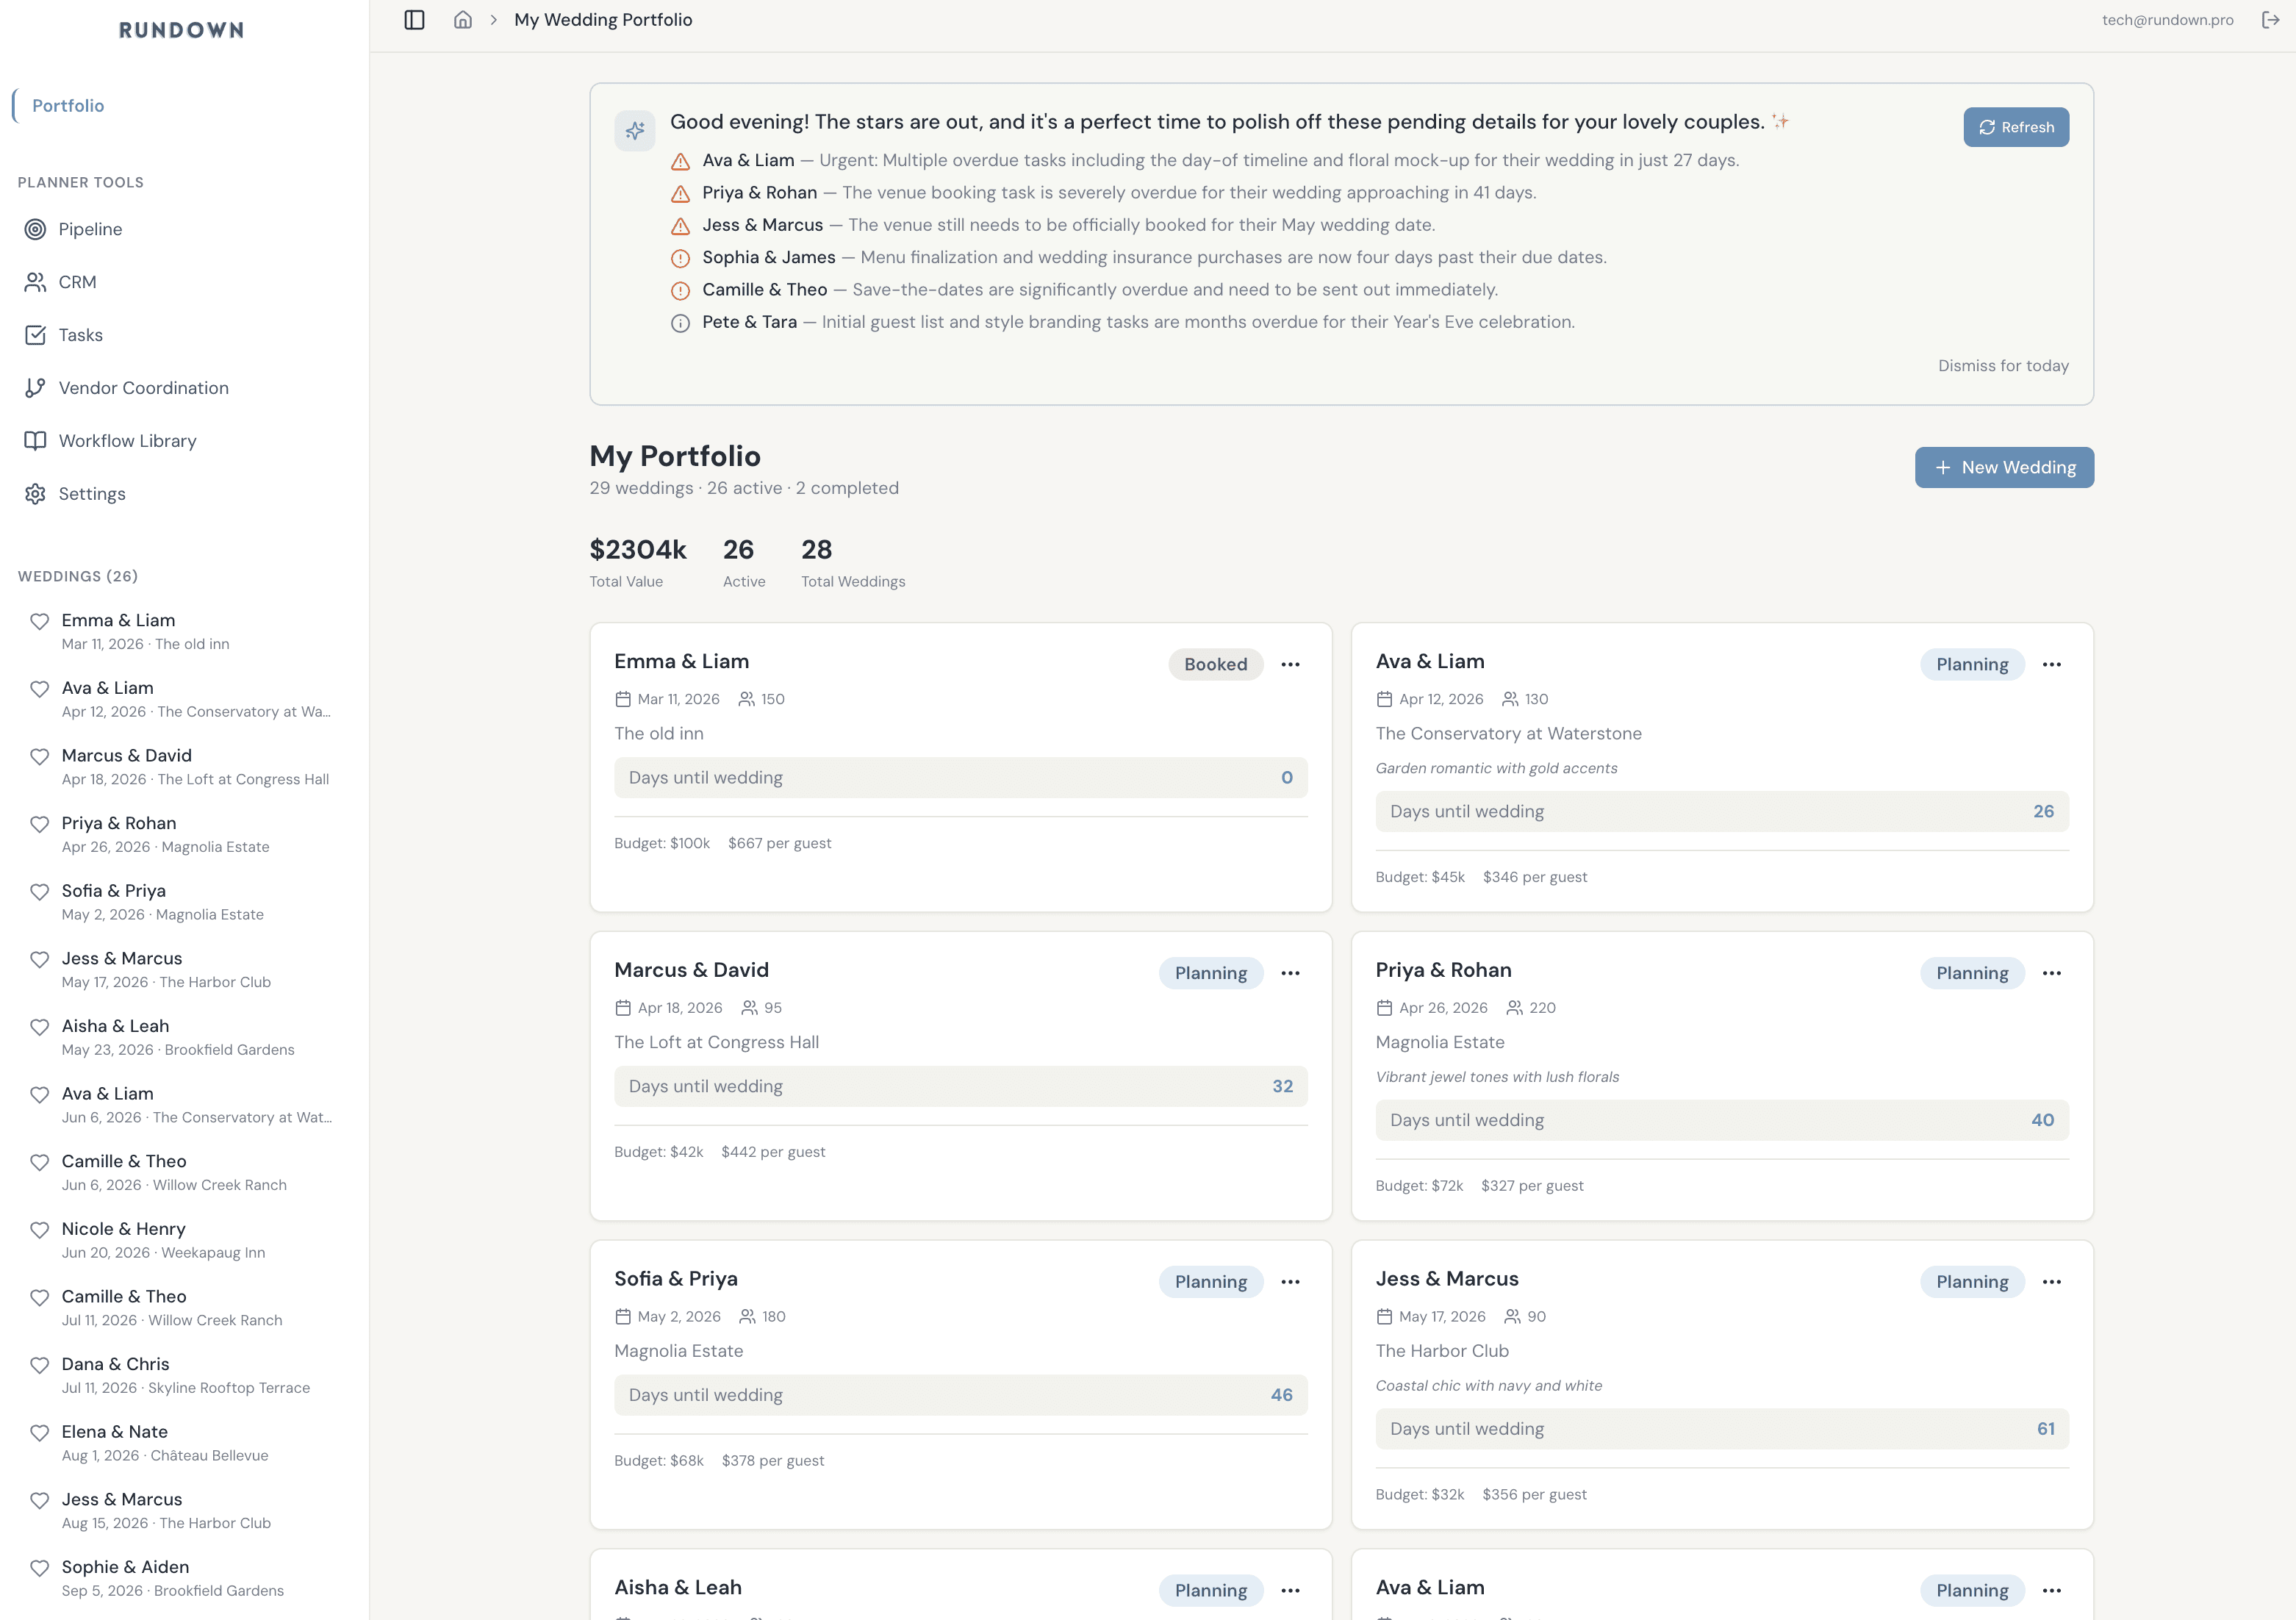Screen dimensions: 2296x1620
Task: Click the logout icon beside email
Action: tap(2270, 20)
